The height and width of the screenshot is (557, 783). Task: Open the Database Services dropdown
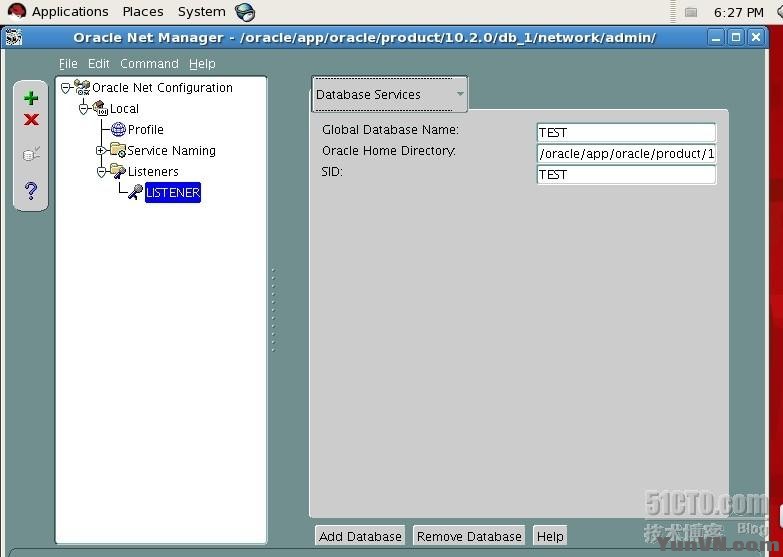389,94
